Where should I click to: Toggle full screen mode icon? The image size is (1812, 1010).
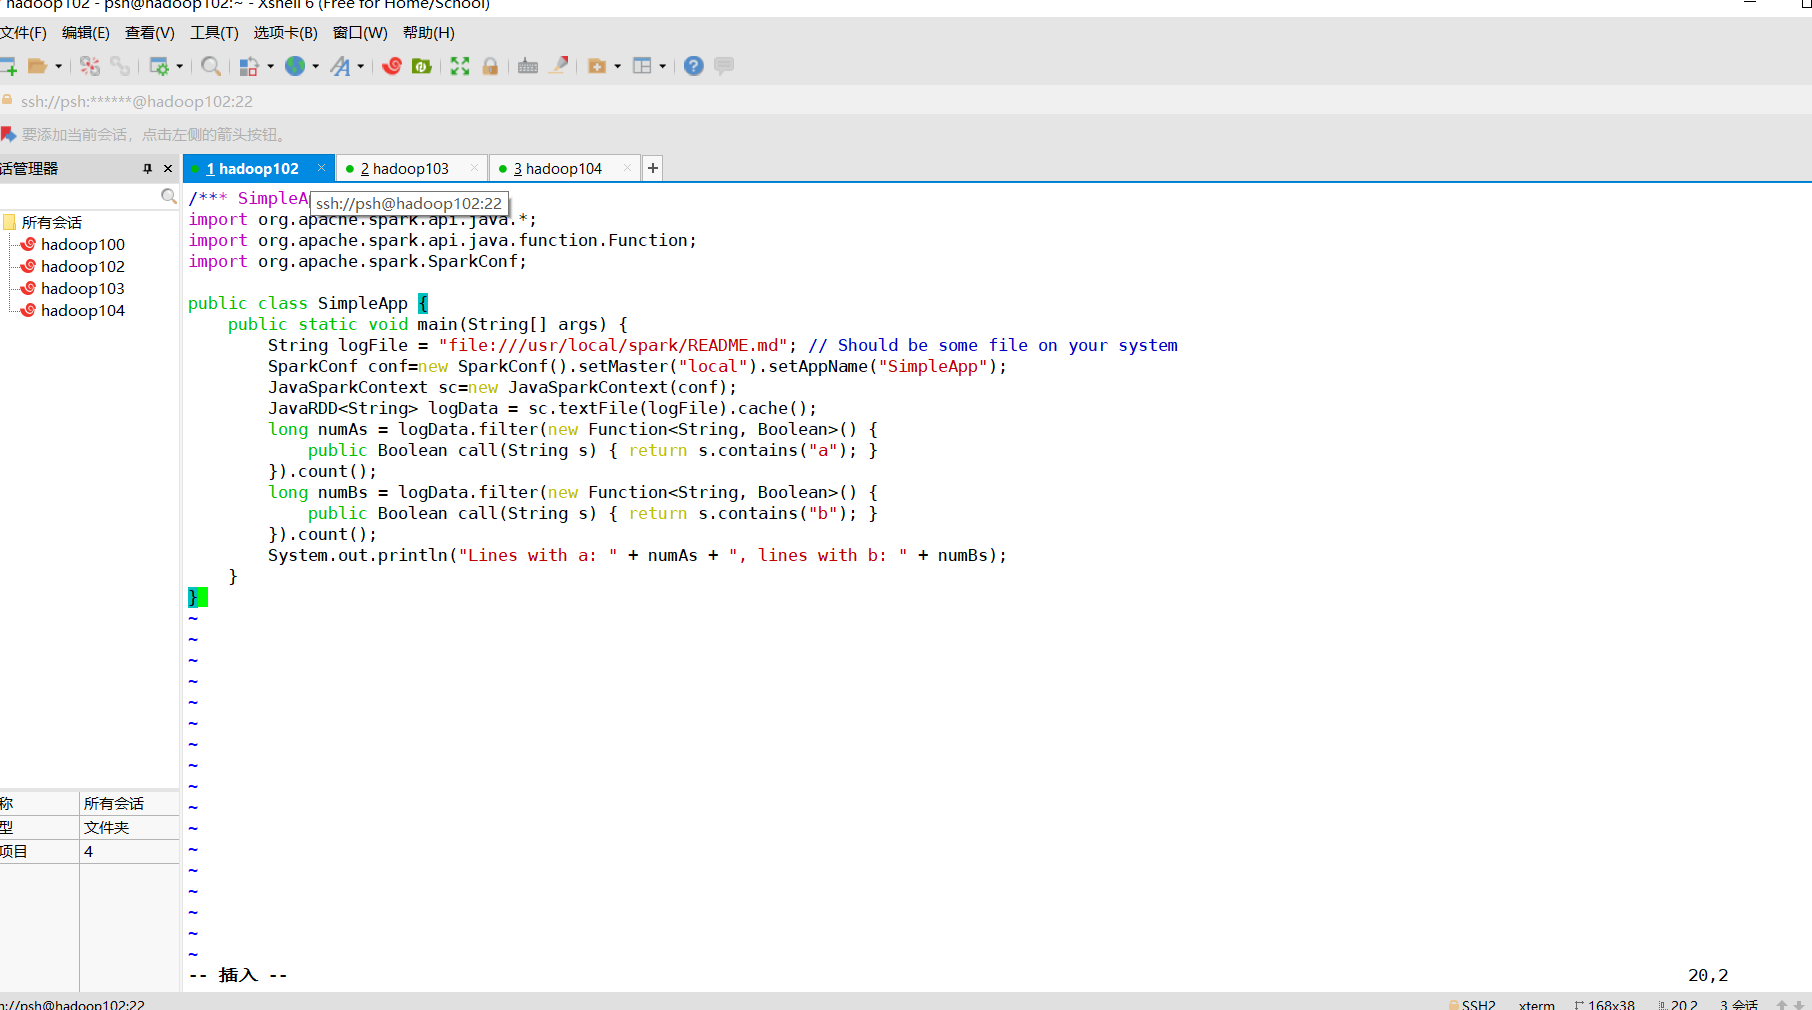click(460, 66)
